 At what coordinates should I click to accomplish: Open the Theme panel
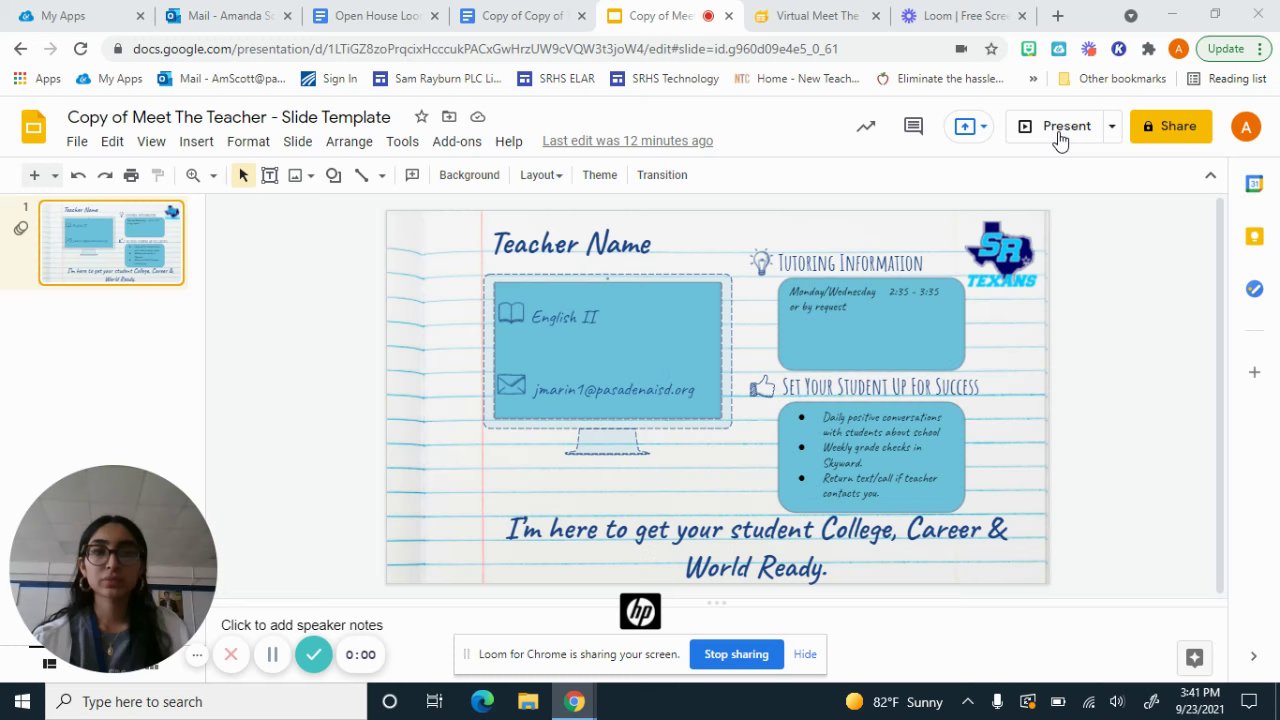pyautogui.click(x=600, y=175)
